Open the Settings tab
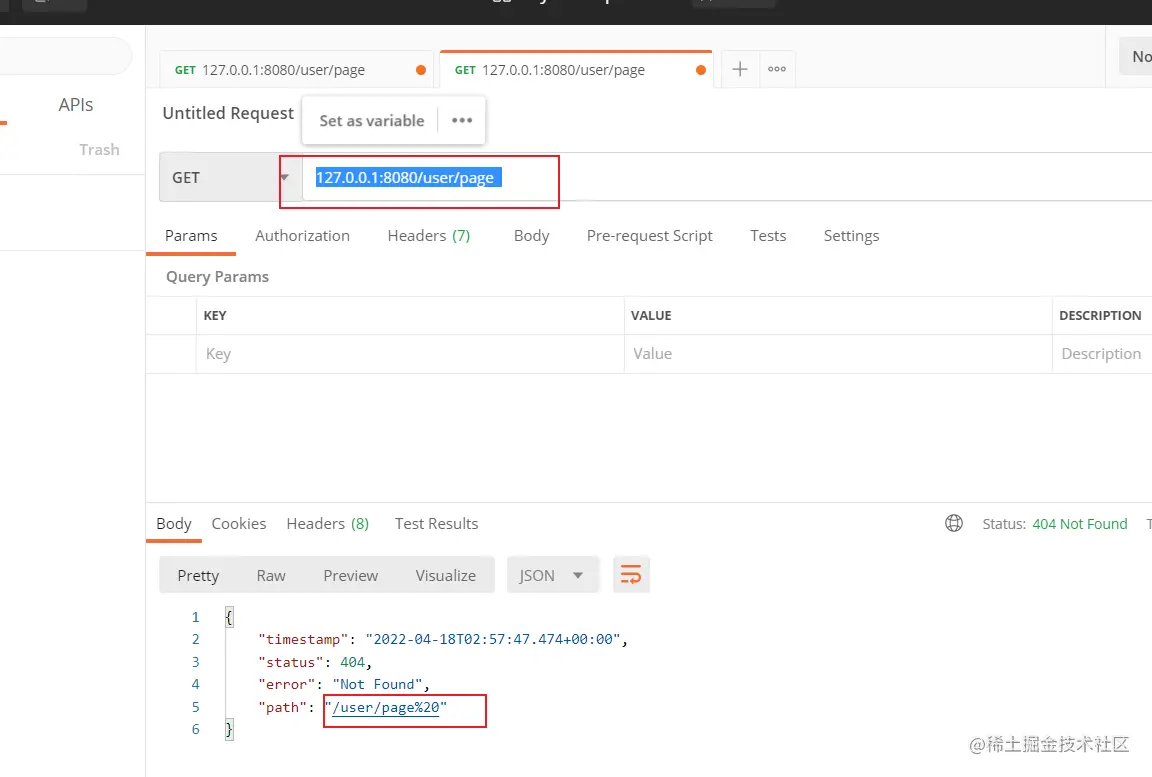Screen dimensions: 1152x777 point(851,236)
